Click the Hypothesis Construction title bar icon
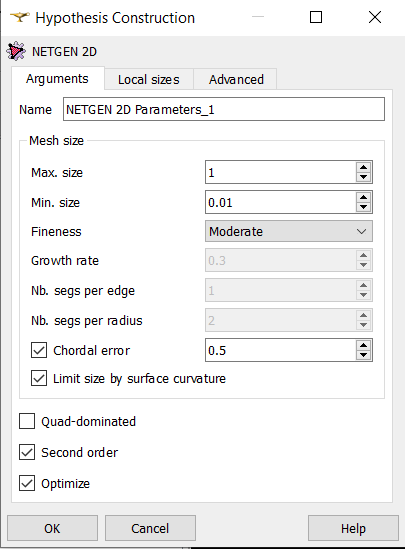 (x=19, y=17)
